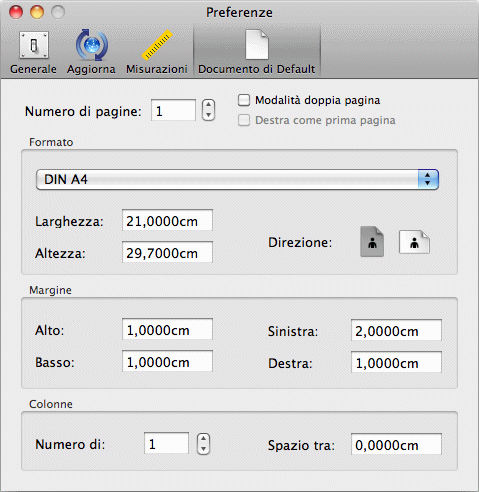Click the Basso margin field
This screenshot has height=492, width=479.
[x=167, y=361]
